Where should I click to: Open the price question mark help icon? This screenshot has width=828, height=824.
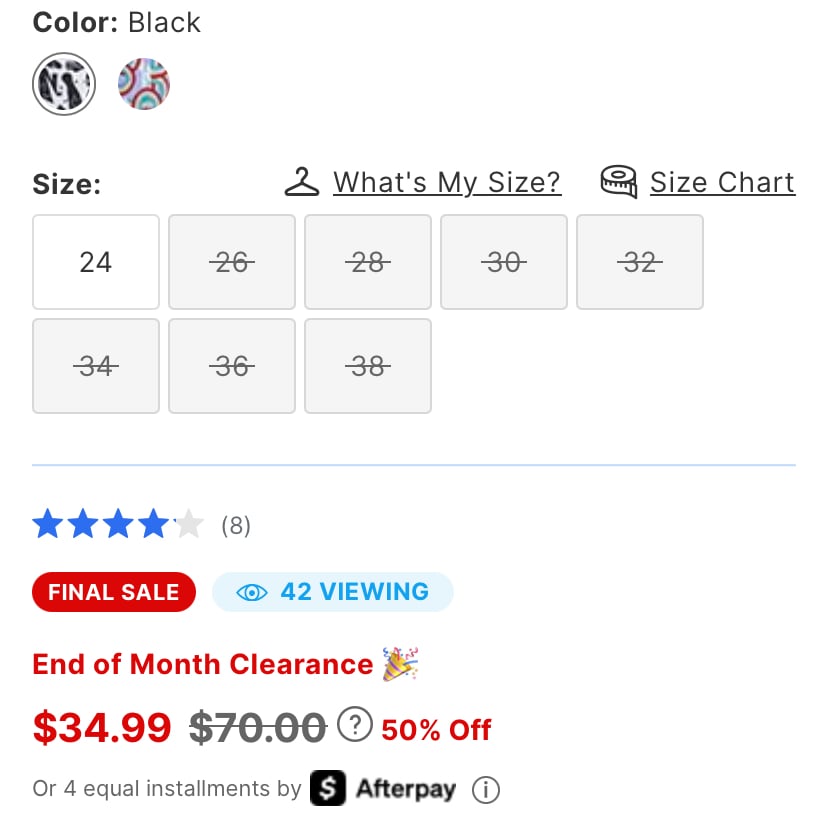pos(355,724)
